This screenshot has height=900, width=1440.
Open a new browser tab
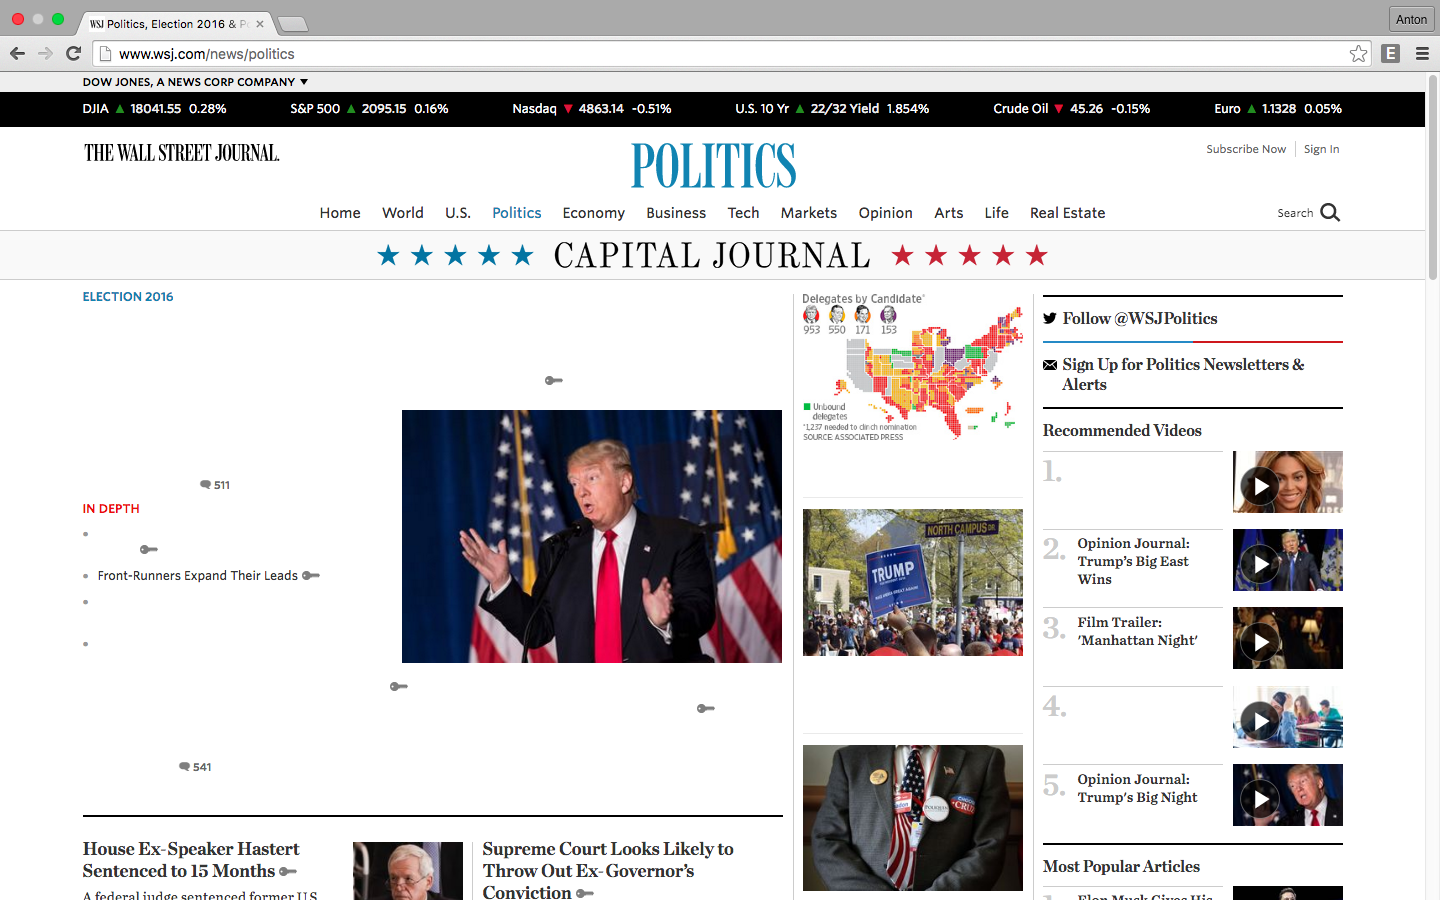(x=292, y=24)
